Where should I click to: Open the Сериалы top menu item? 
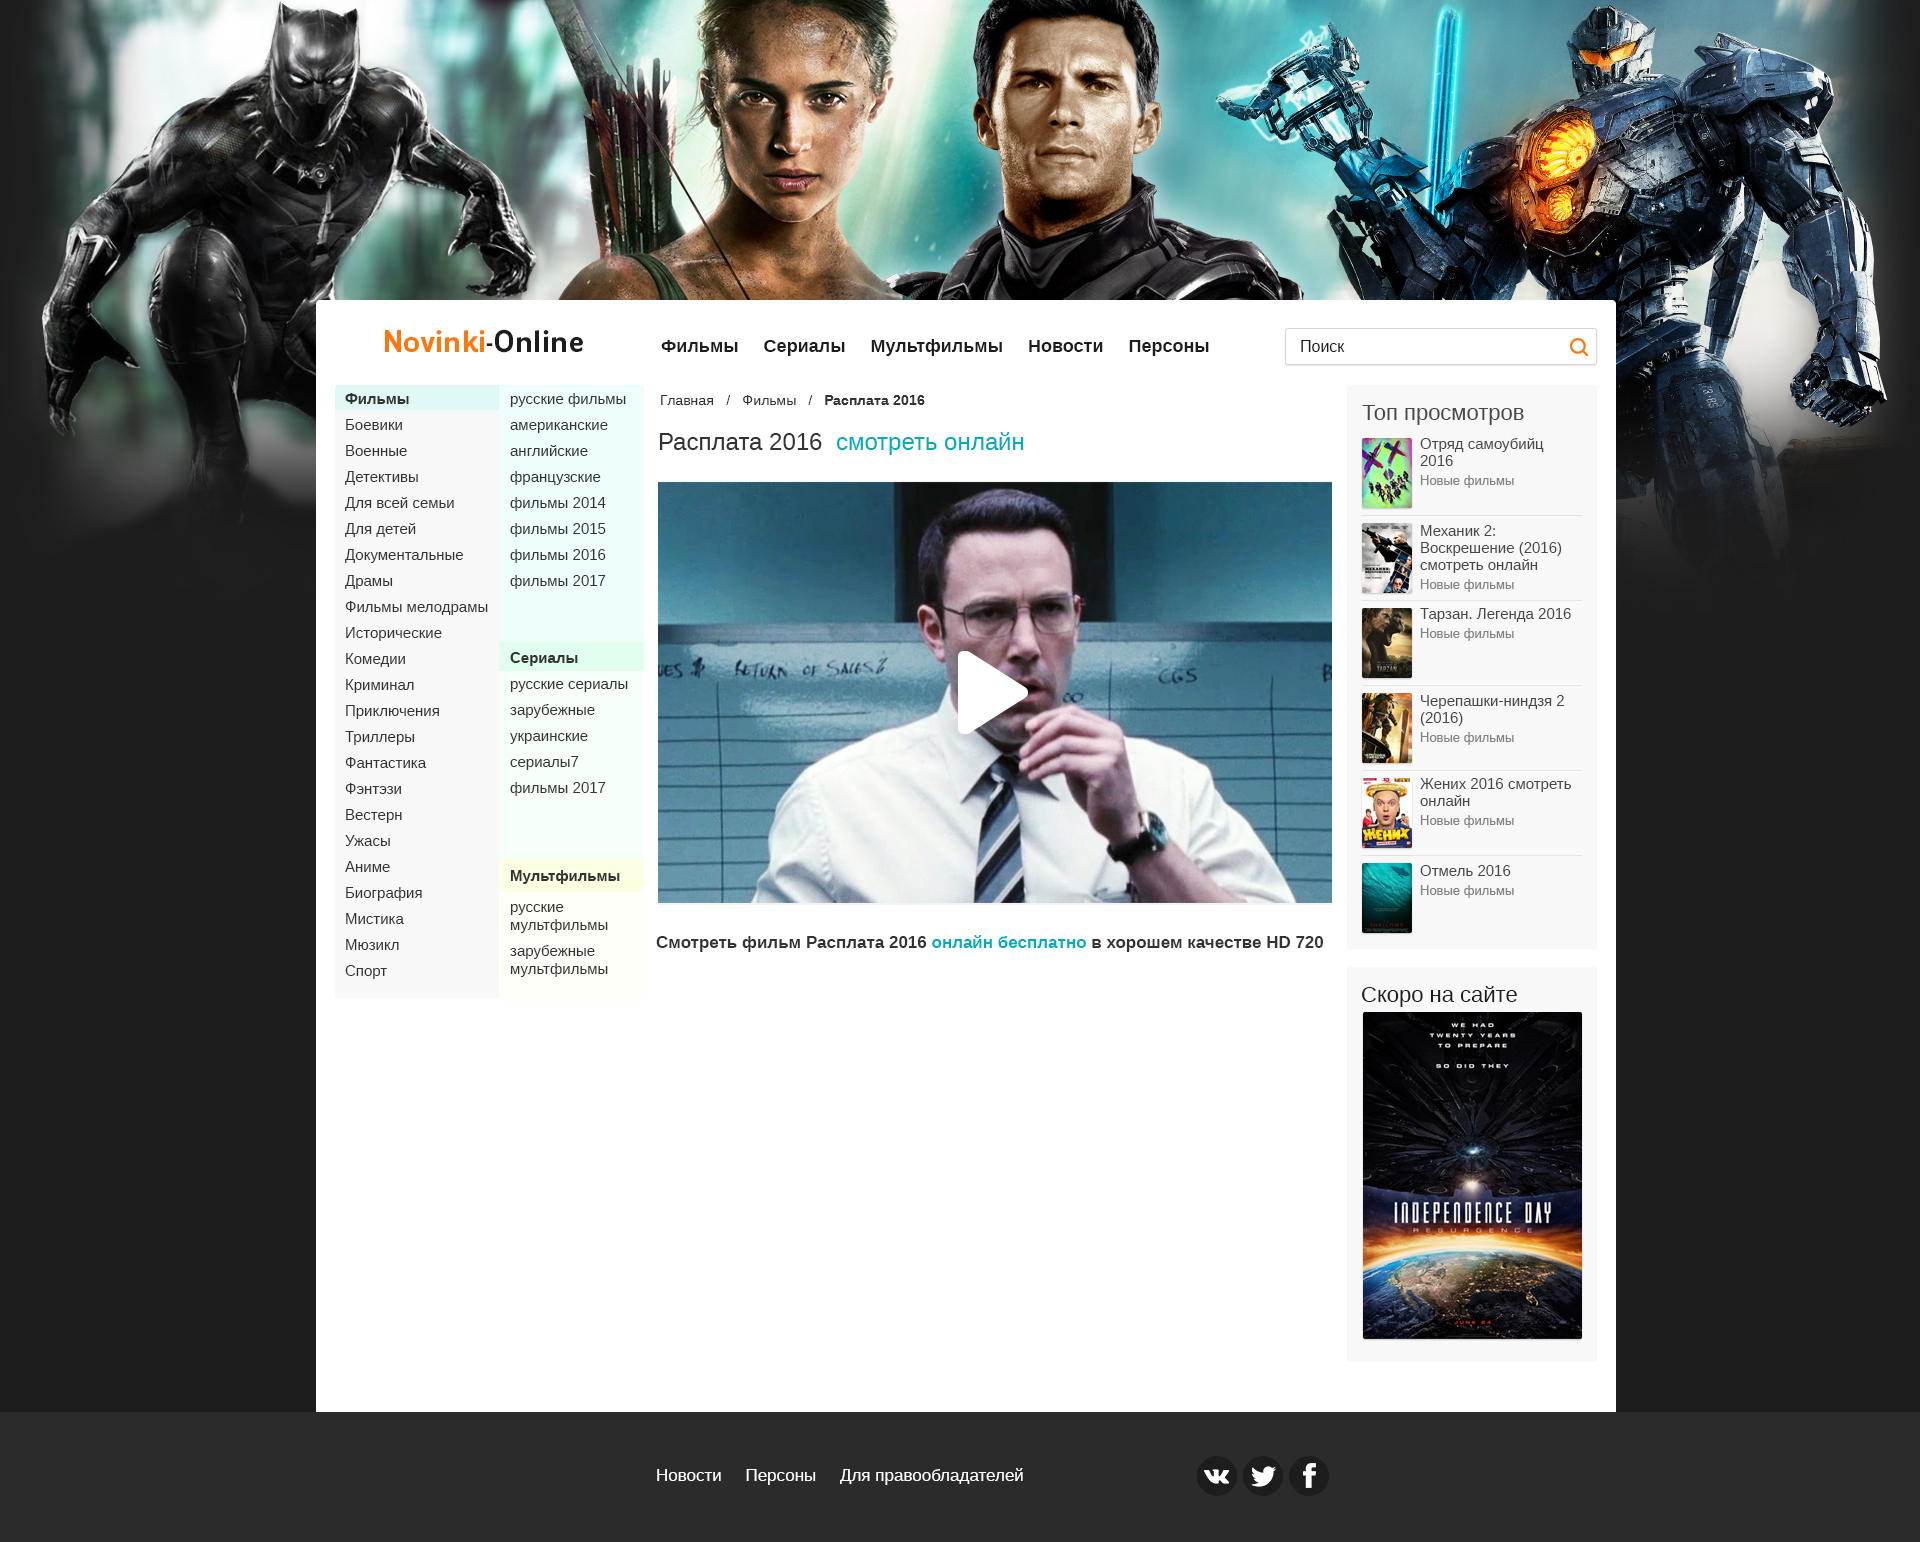pyautogui.click(x=804, y=346)
